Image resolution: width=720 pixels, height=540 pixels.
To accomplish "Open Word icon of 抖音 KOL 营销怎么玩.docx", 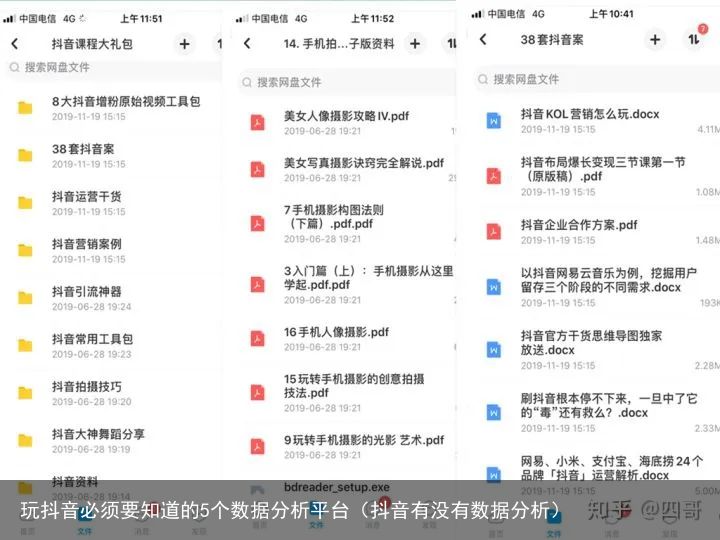I will [494, 121].
